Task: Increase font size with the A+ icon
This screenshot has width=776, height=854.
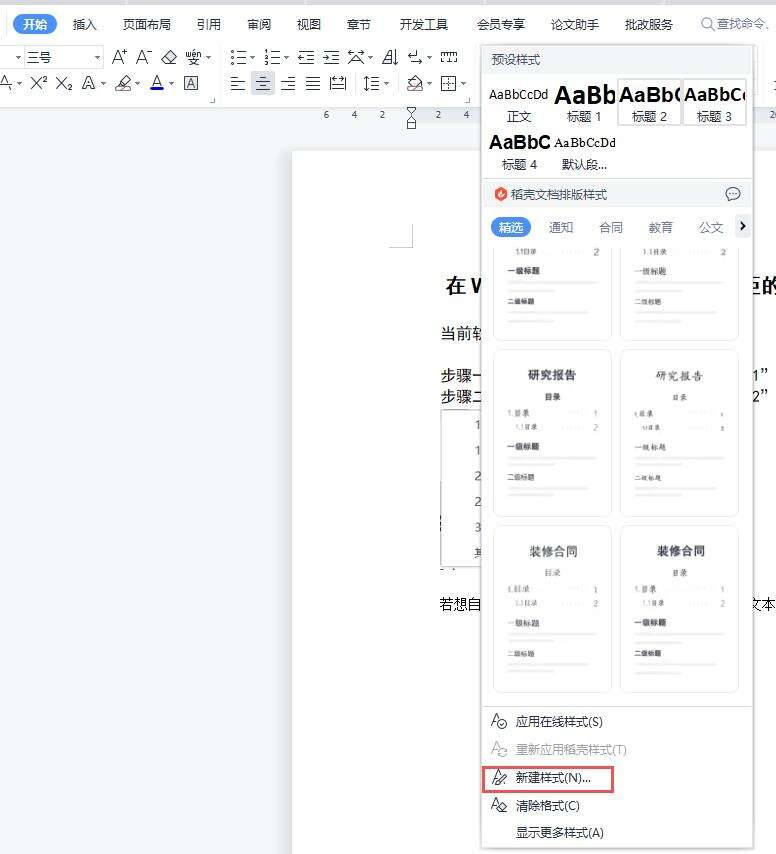Action: click(119, 57)
